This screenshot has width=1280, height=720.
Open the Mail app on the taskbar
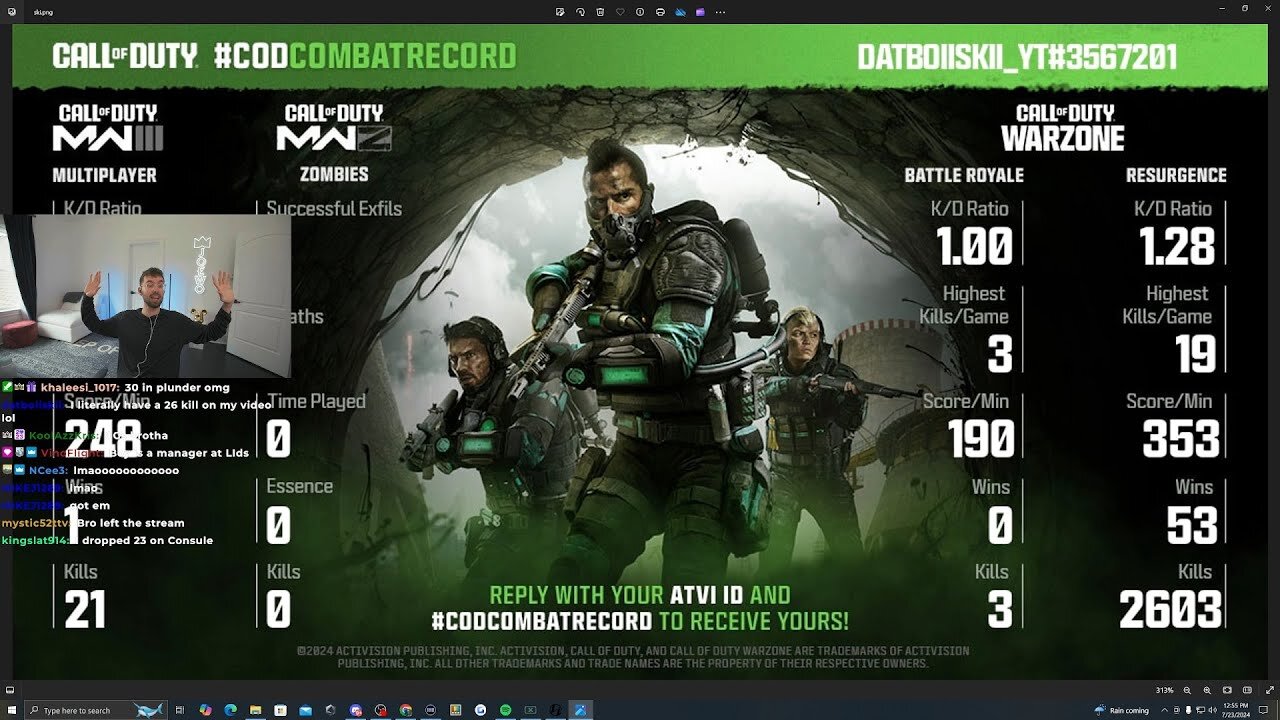pyautogui.click(x=305, y=710)
